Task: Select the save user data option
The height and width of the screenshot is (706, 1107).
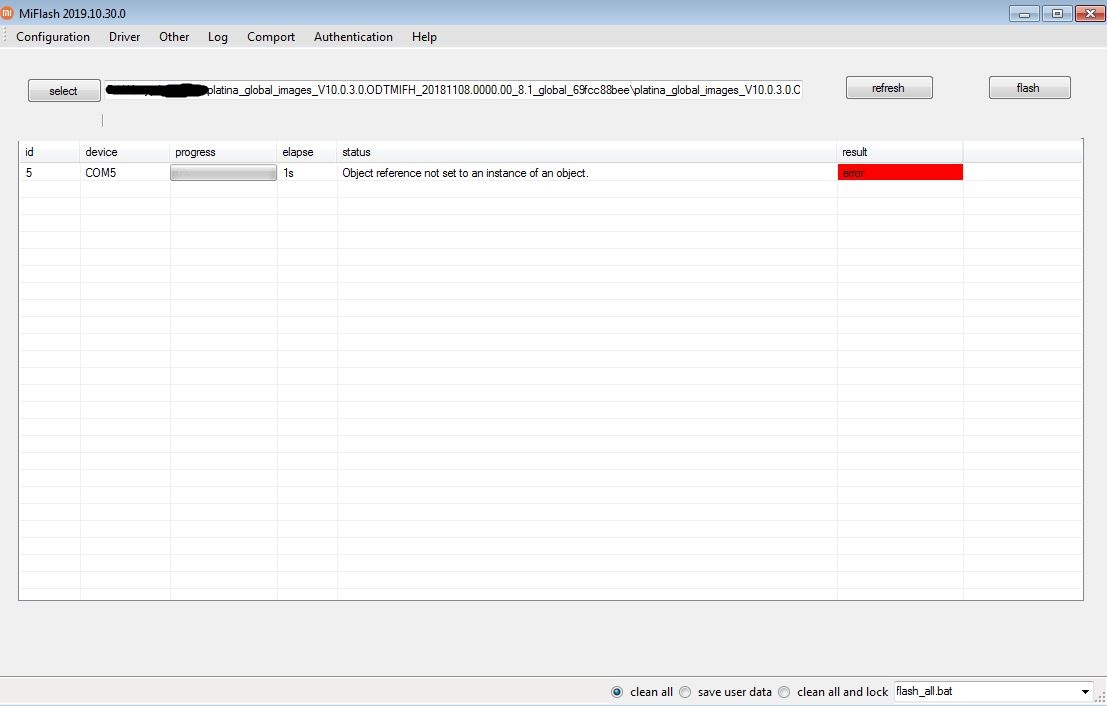Action: tap(685, 692)
